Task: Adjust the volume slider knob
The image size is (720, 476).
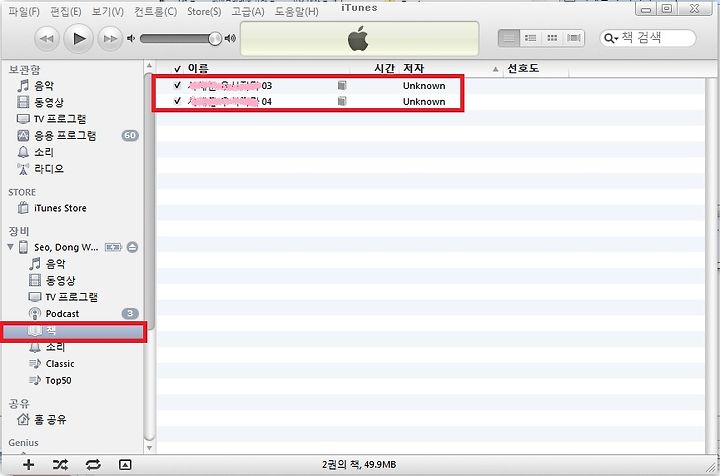Action: click(215, 39)
